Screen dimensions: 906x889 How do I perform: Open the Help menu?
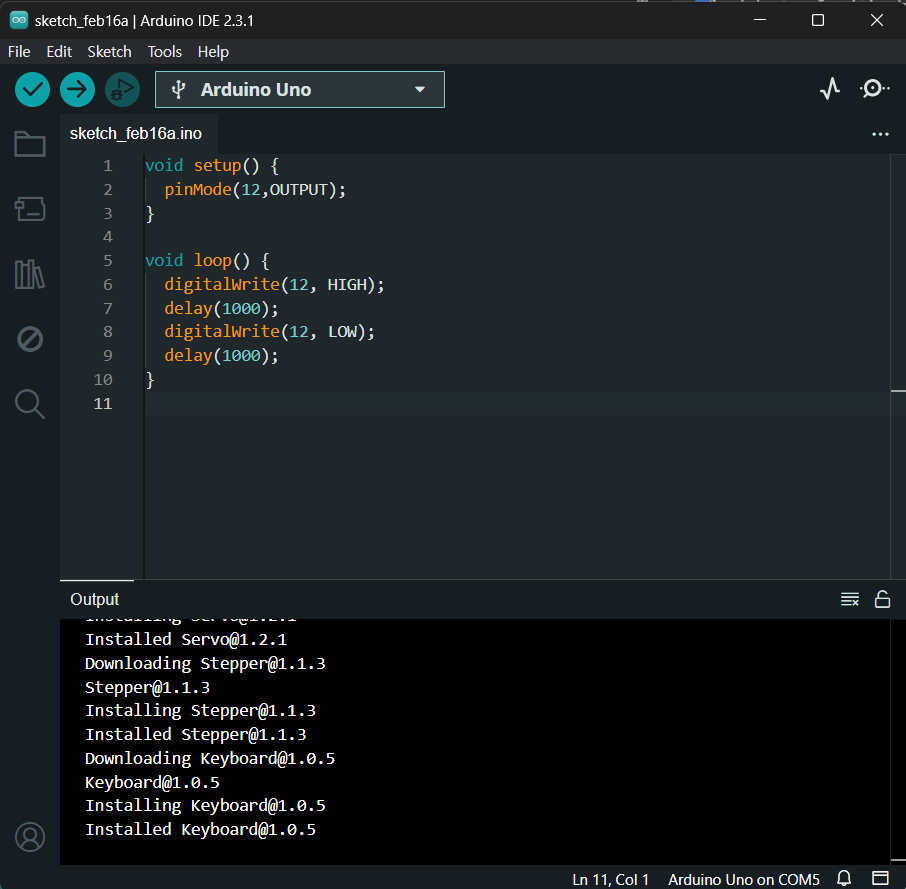coord(213,52)
